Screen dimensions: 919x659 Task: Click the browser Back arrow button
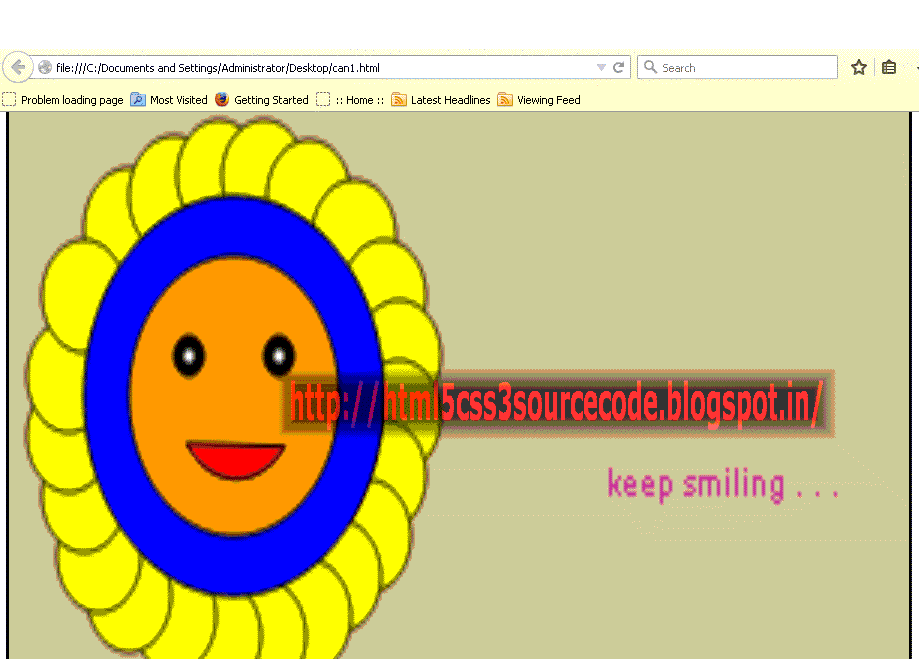[18, 67]
